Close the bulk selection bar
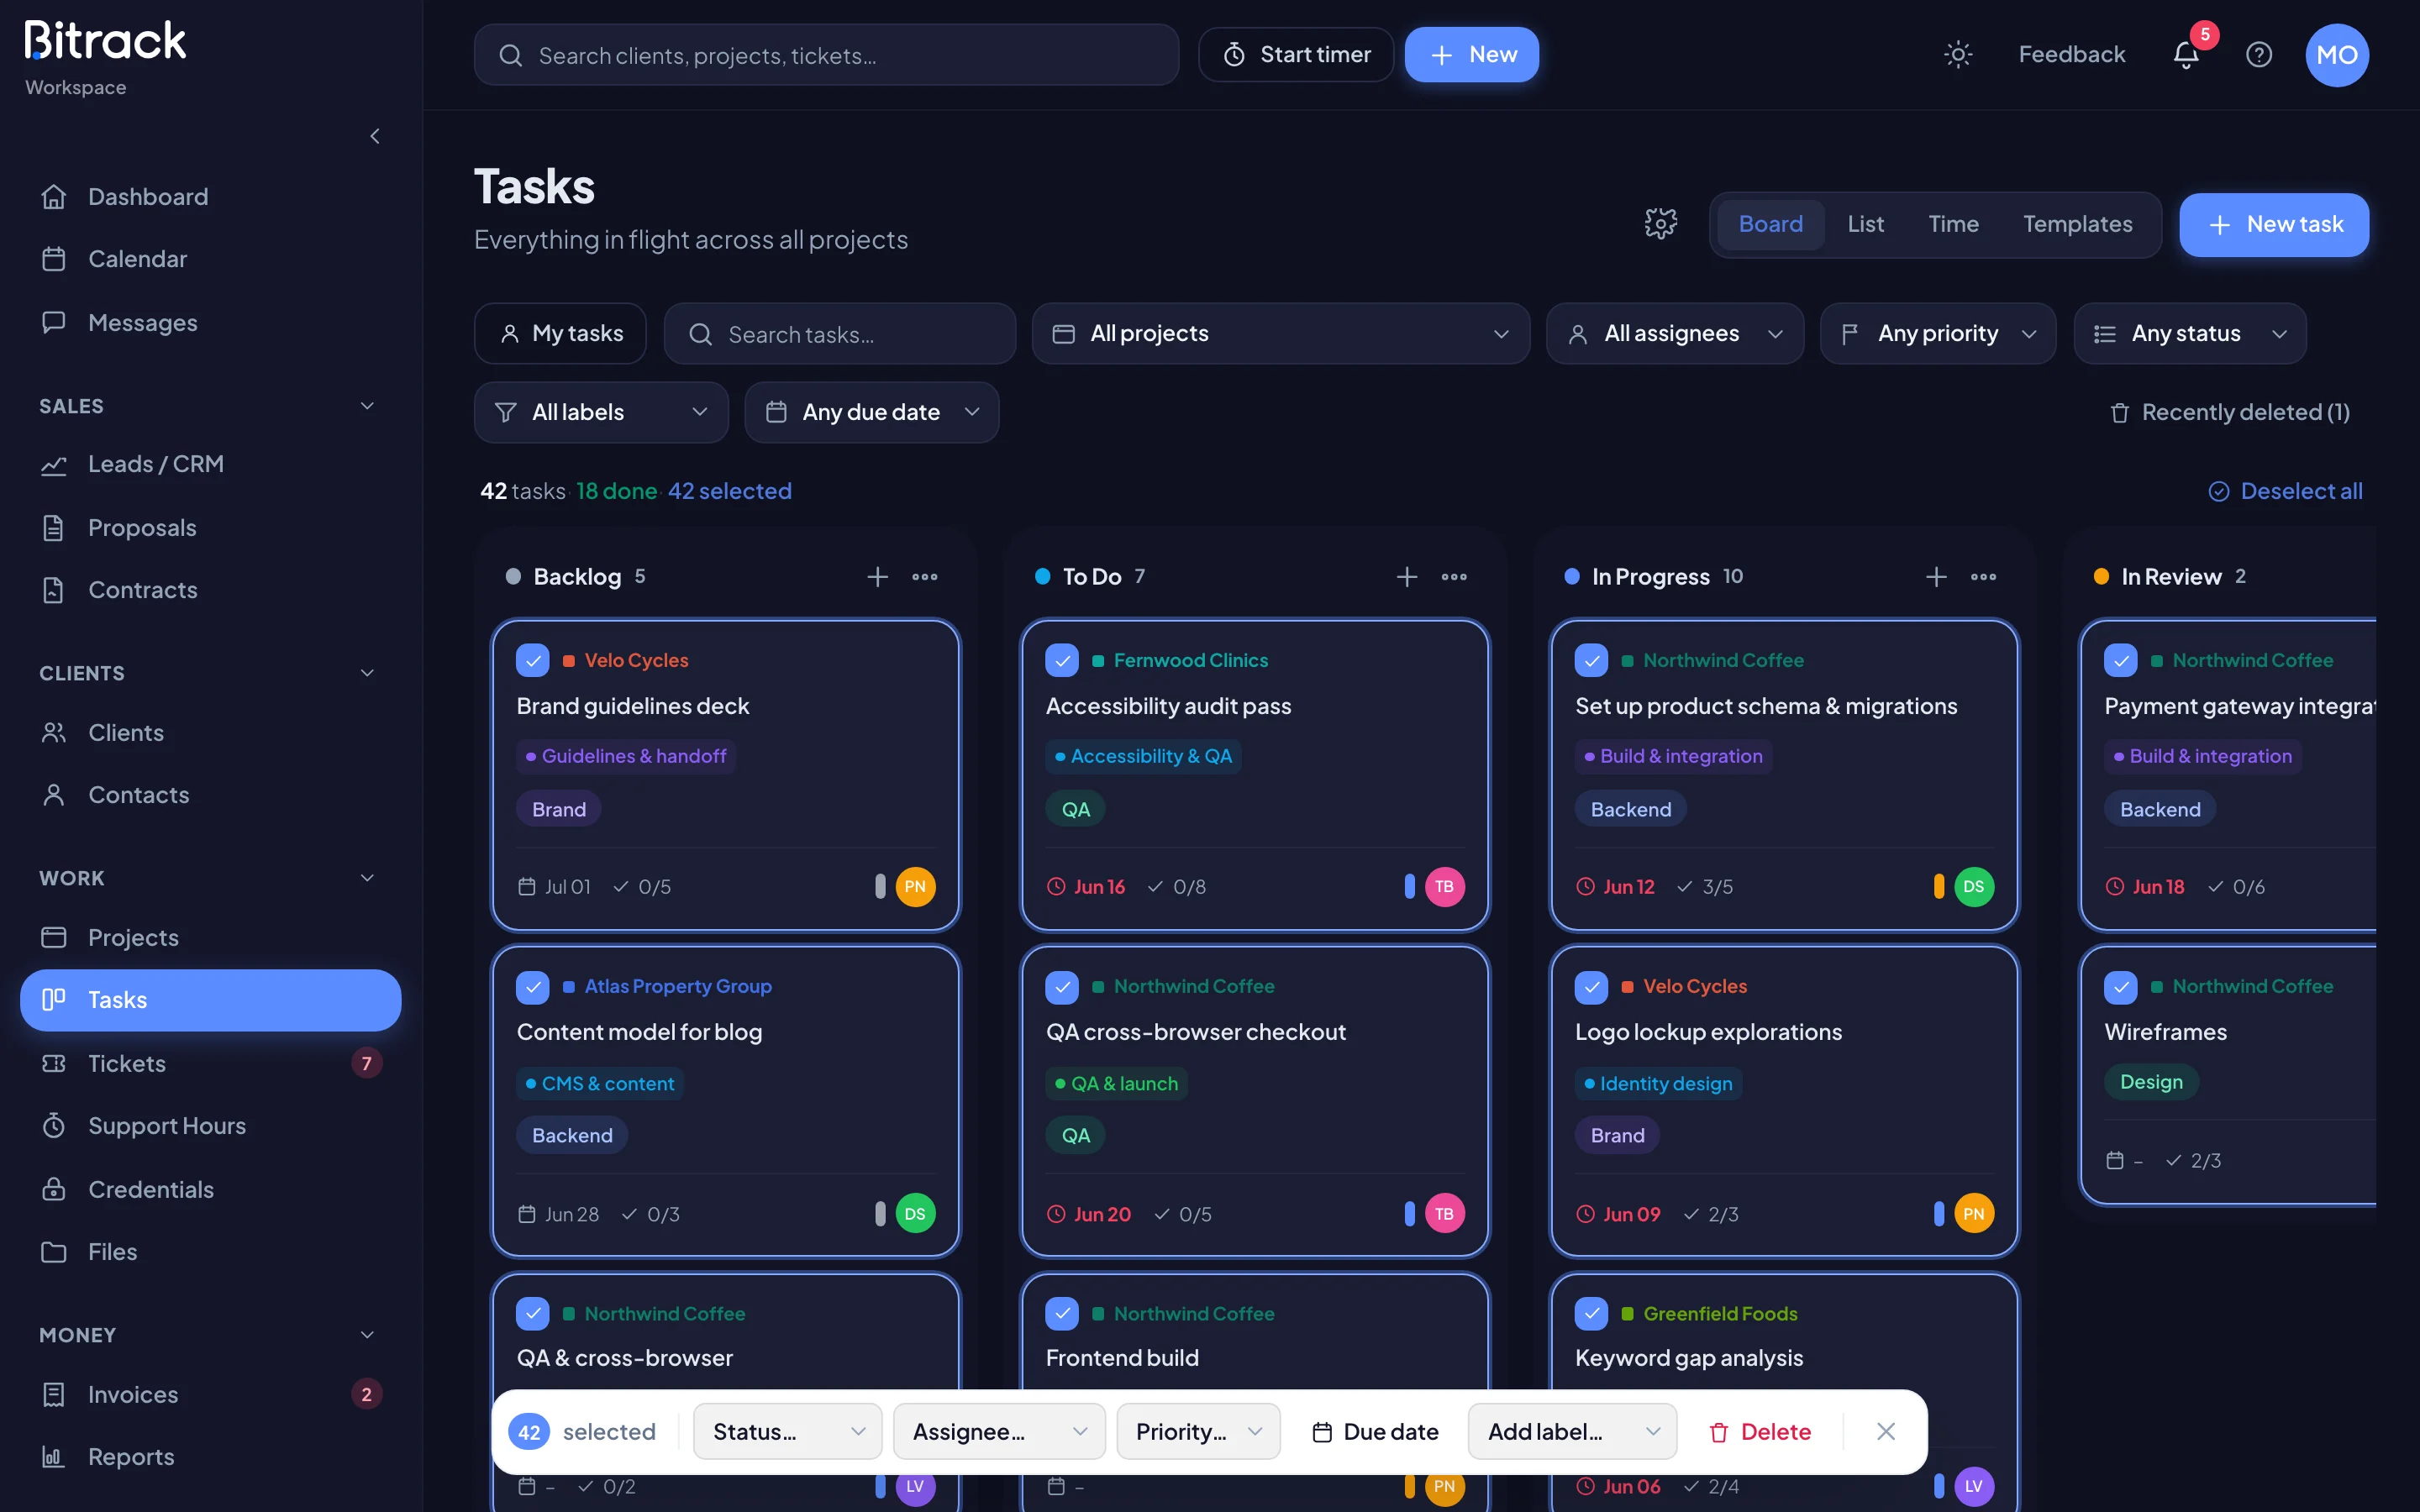This screenshot has height=1512, width=2420. tap(1886, 1431)
